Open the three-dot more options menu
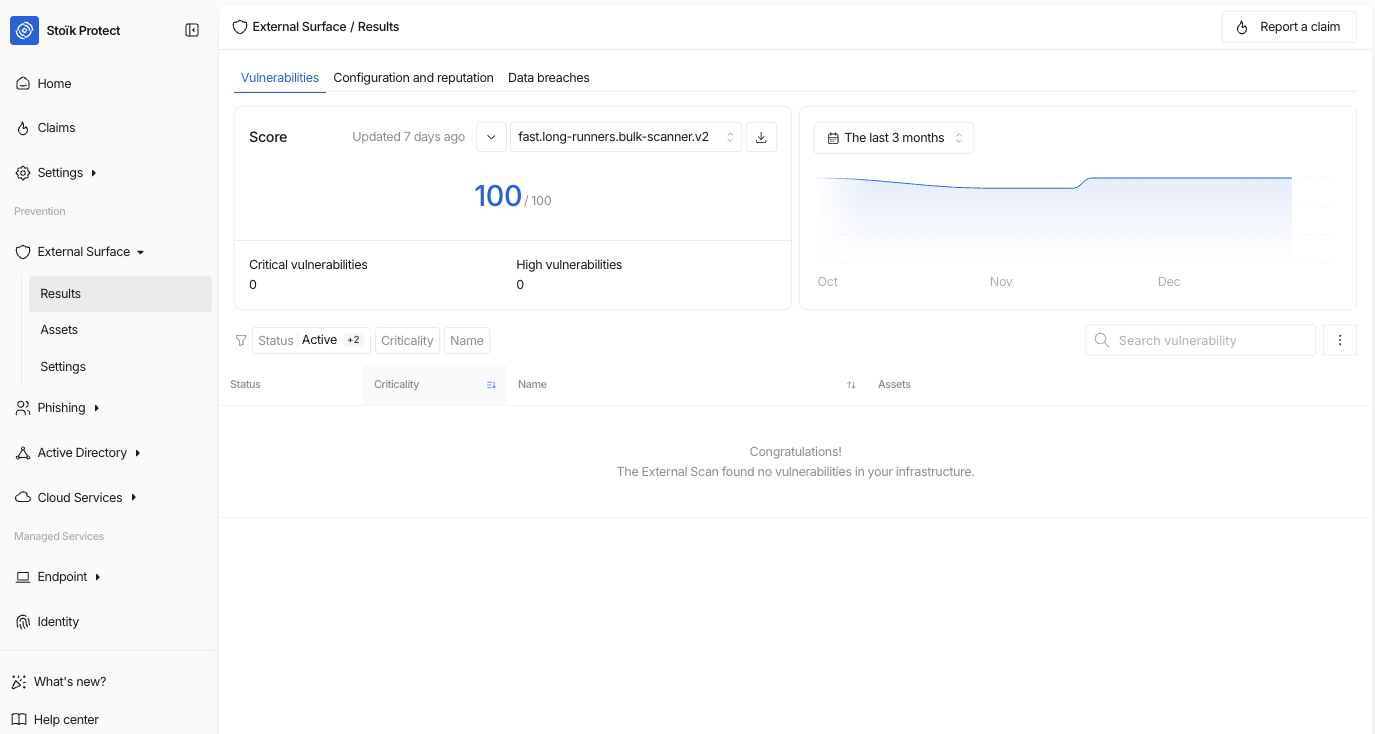The image size is (1375, 734). 1340,340
